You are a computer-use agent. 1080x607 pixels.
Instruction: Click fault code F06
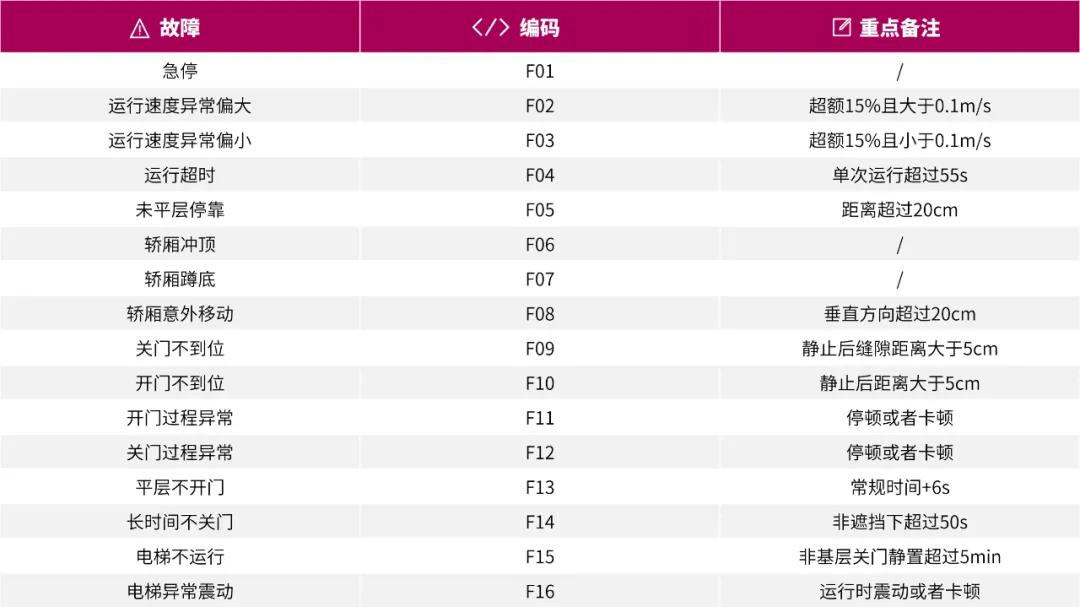(540, 245)
